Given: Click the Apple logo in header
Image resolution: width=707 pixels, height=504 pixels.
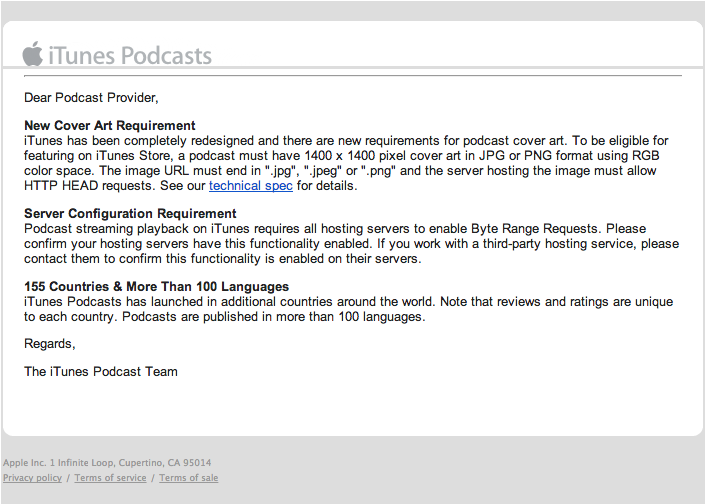Looking at the screenshot, I should point(33,54).
